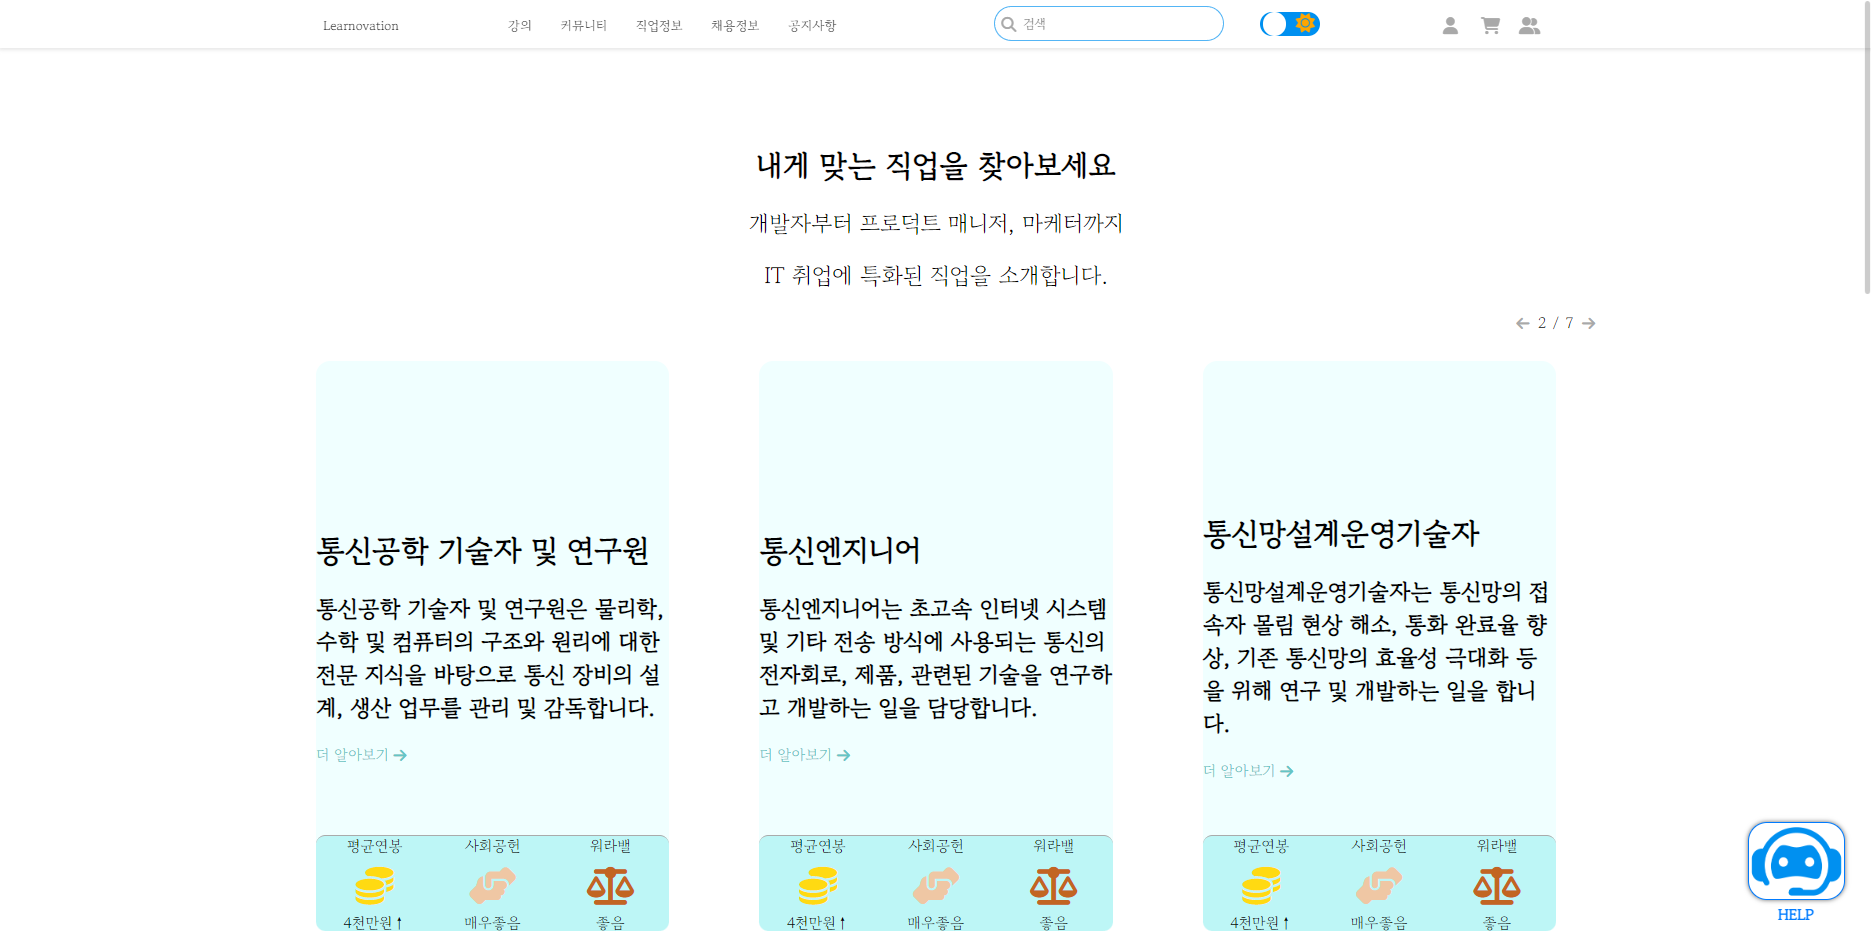Select the community members icon
Screen dimensions: 1871x935
point(1530,25)
